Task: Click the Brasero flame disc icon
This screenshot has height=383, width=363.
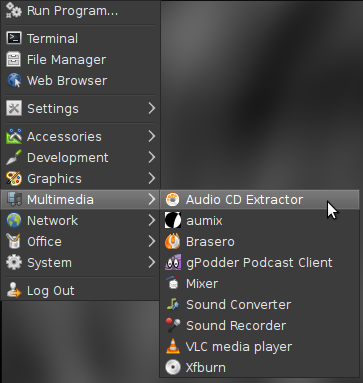Action: coord(173,241)
